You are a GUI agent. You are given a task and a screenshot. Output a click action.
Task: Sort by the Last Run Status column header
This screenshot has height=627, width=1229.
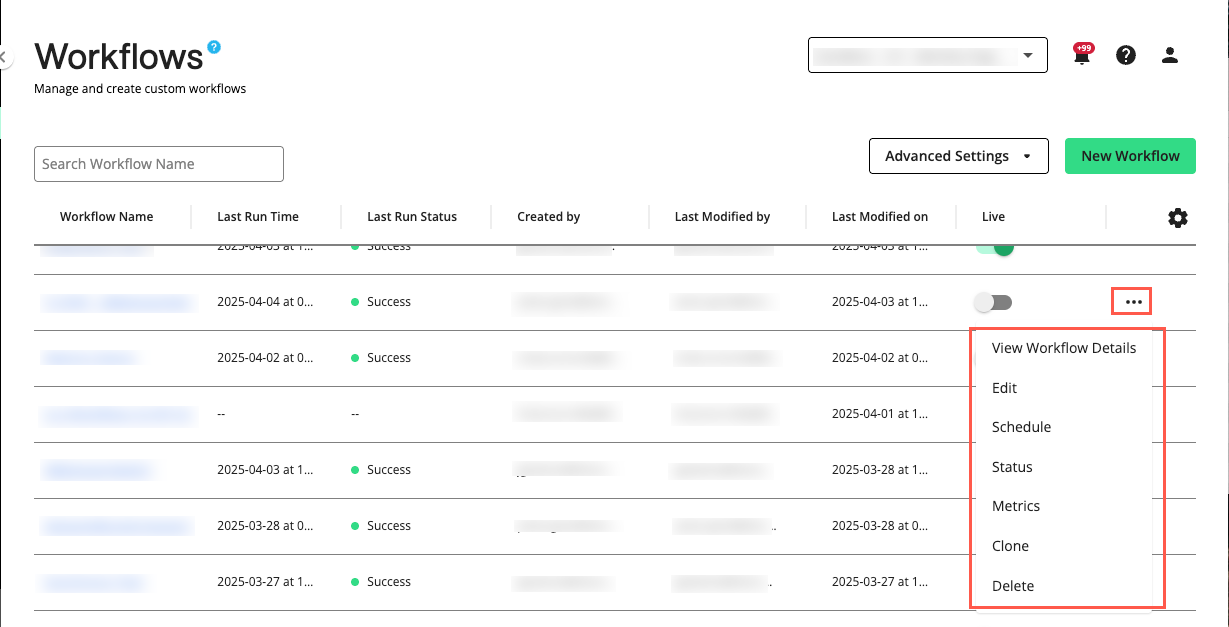(412, 217)
